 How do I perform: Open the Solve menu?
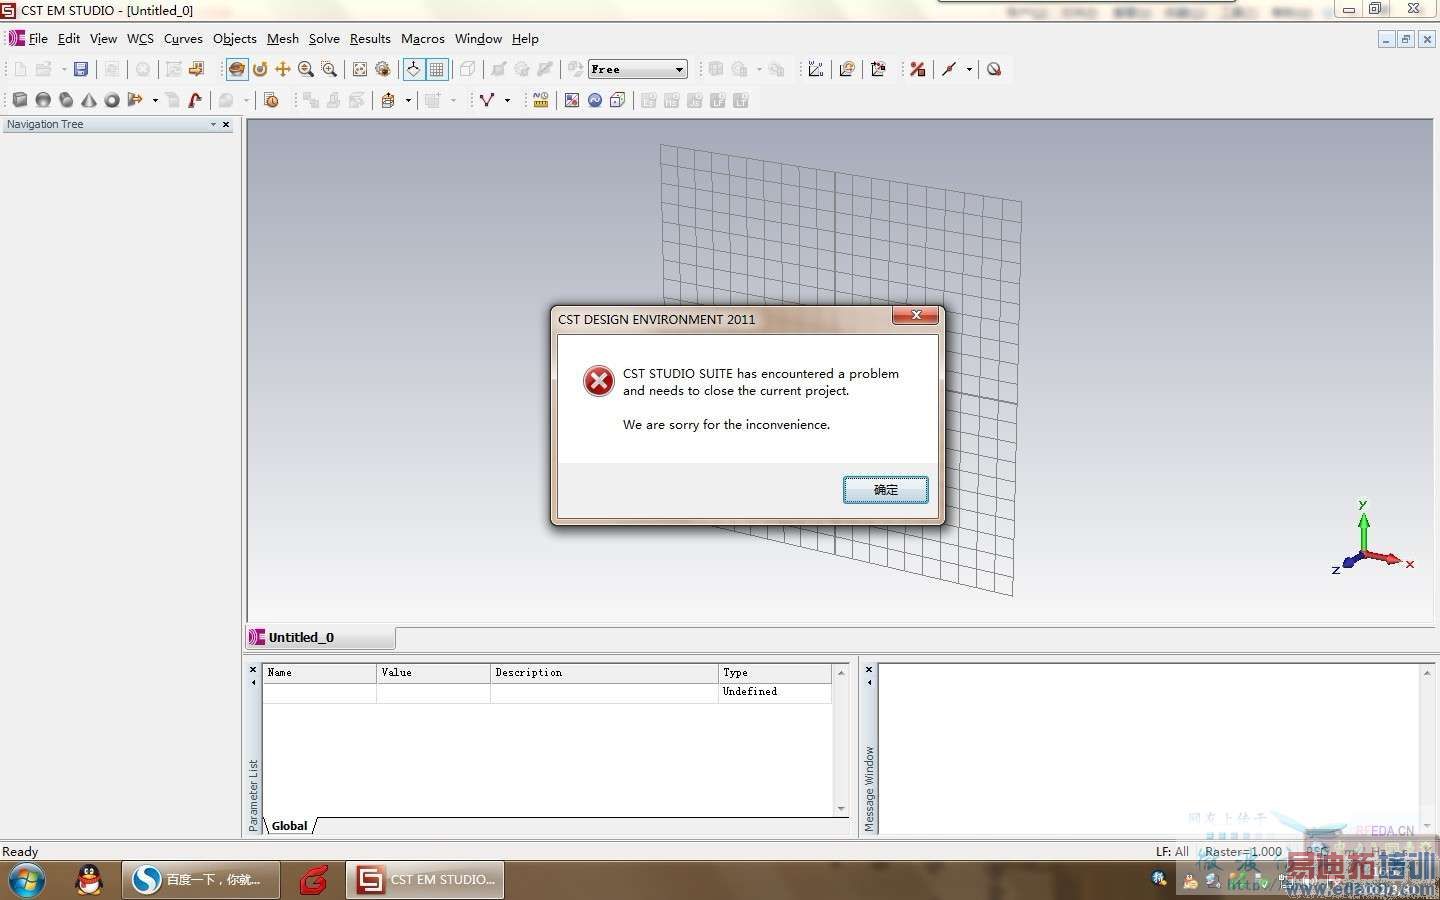coord(324,38)
